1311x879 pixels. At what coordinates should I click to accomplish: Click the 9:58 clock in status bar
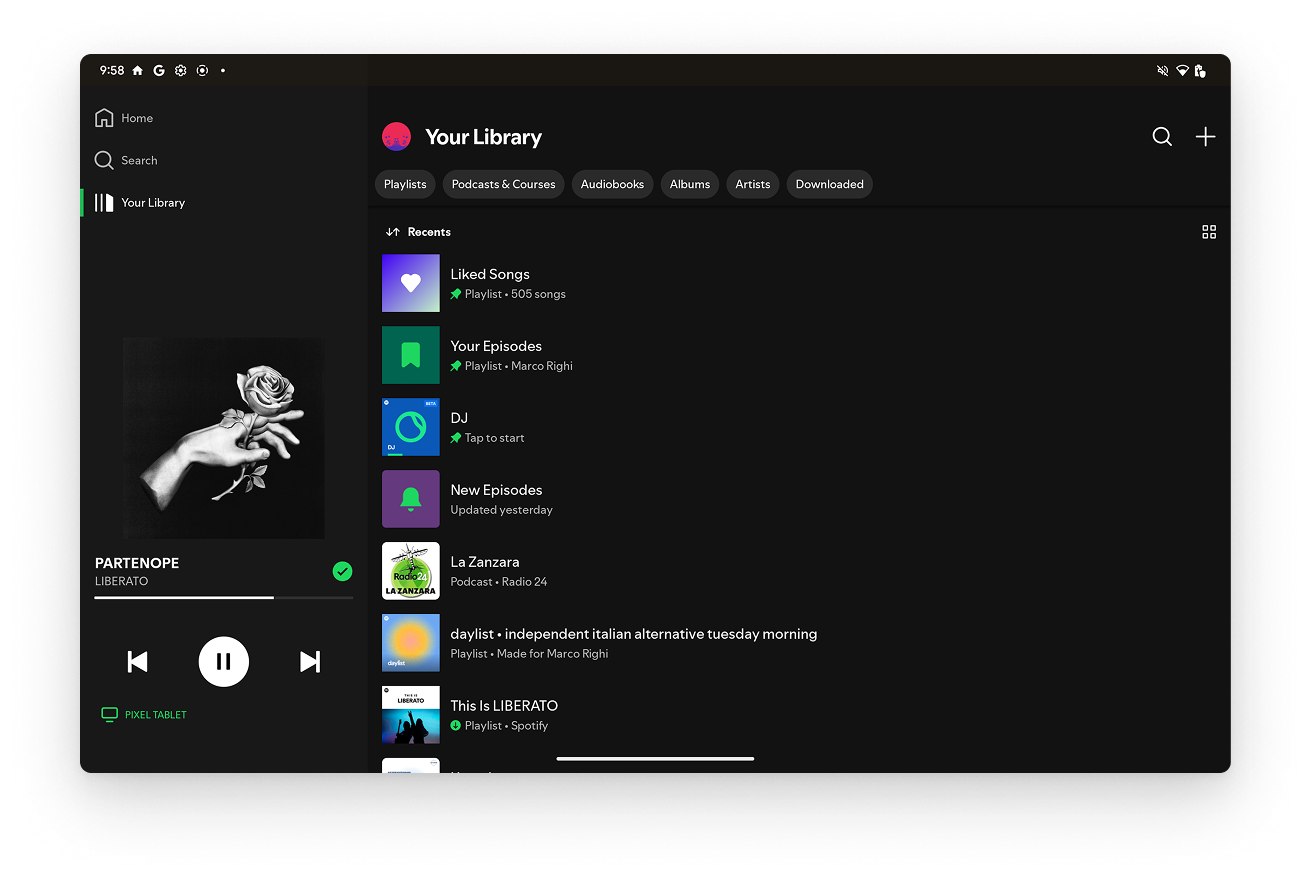112,71
